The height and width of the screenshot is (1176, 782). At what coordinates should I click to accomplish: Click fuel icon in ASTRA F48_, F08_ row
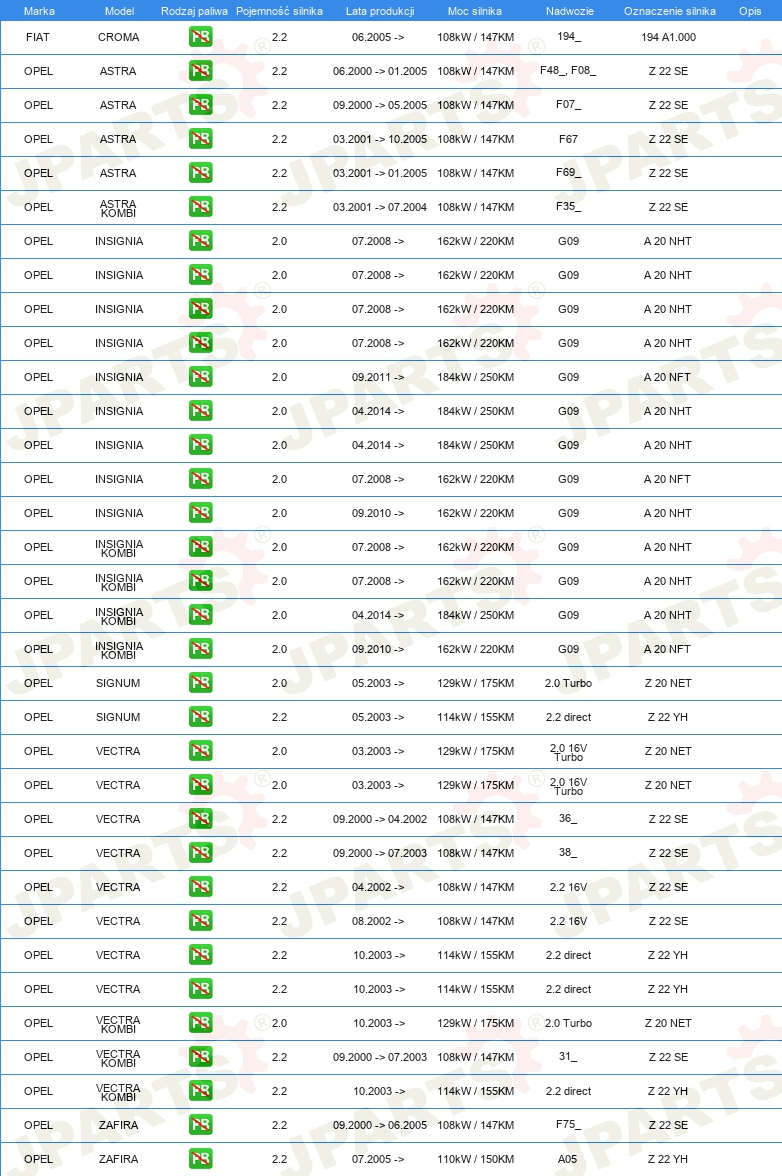(200, 70)
